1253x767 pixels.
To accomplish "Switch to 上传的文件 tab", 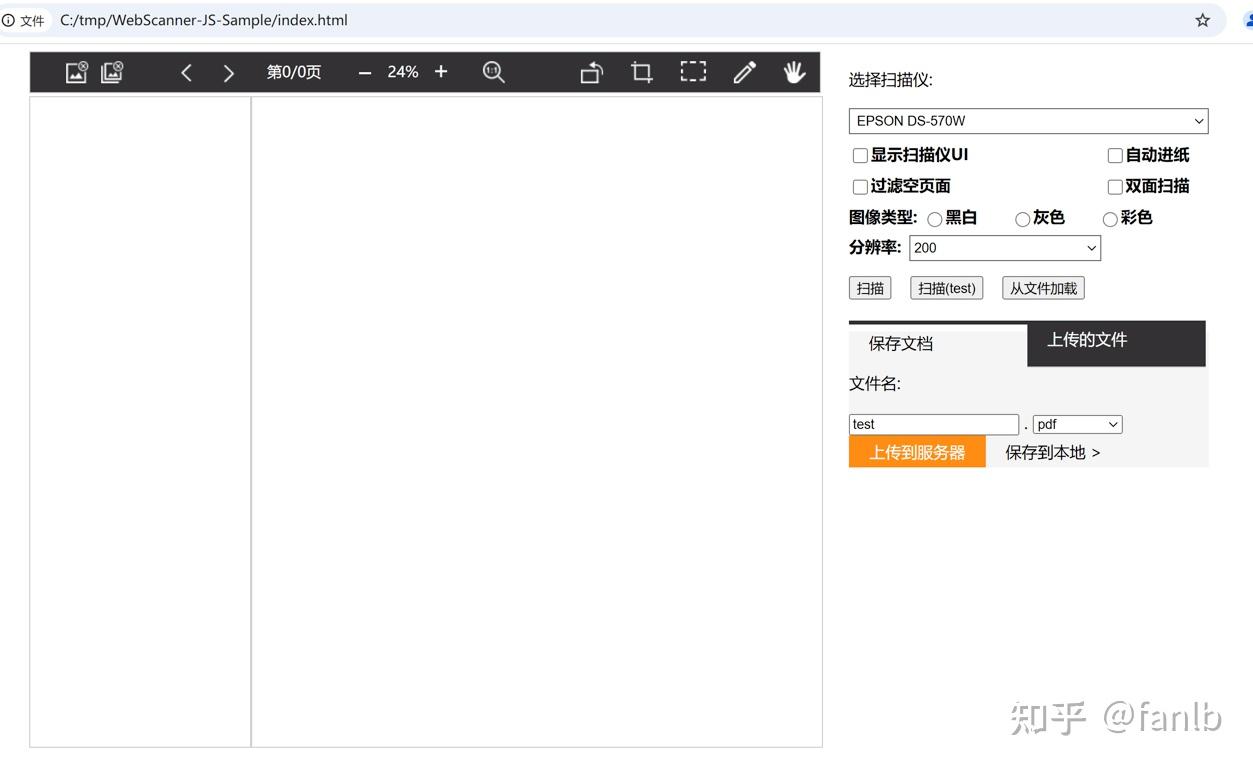I will pyautogui.click(x=1116, y=344).
